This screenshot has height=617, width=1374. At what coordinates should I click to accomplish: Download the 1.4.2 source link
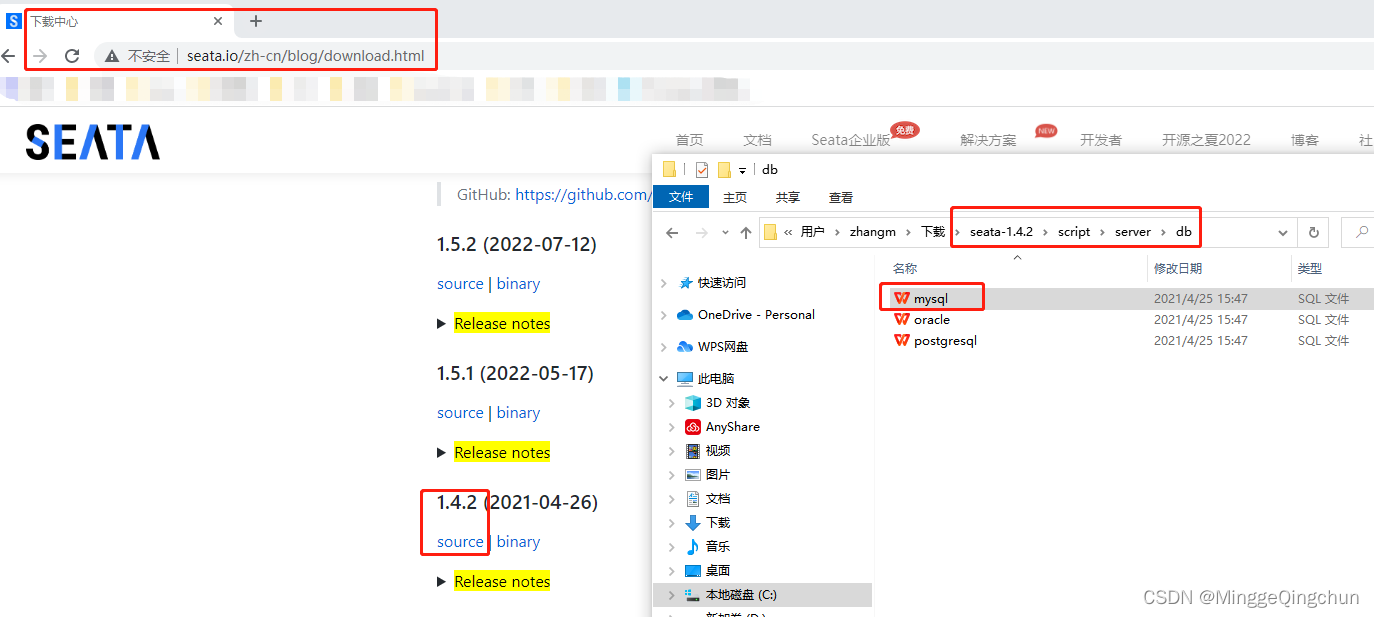click(460, 542)
